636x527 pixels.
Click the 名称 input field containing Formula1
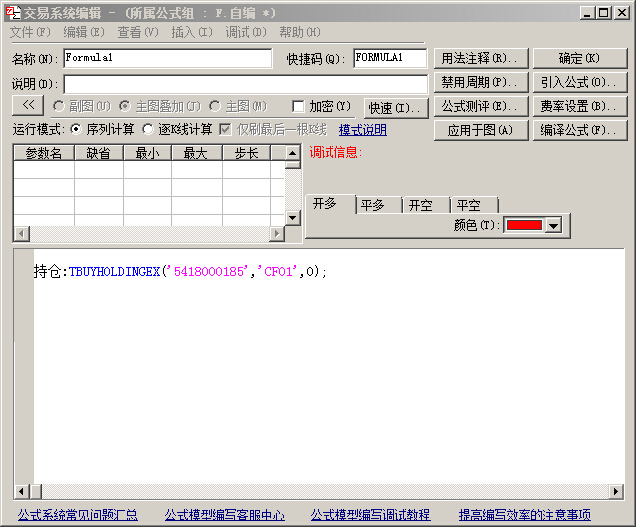pos(168,58)
